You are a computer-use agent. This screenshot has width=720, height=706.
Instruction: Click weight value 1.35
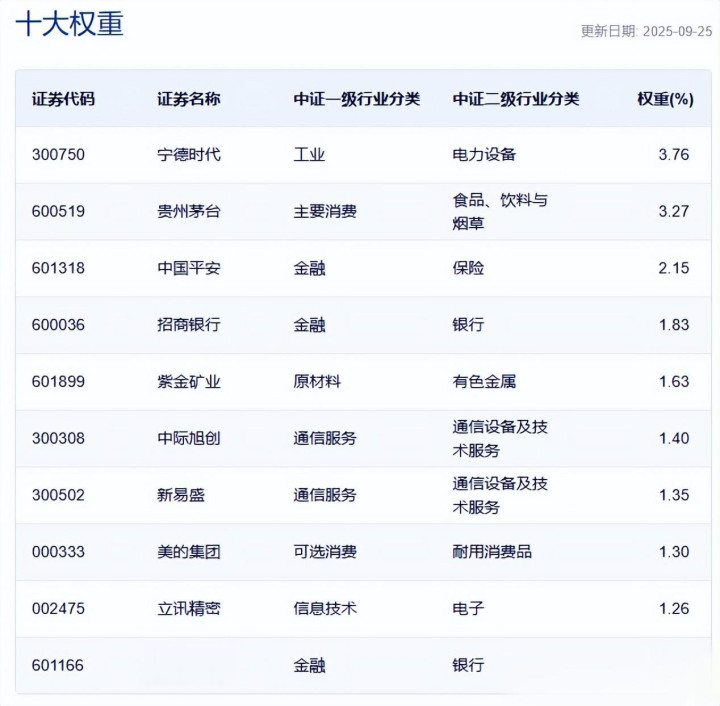tap(674, 495)
